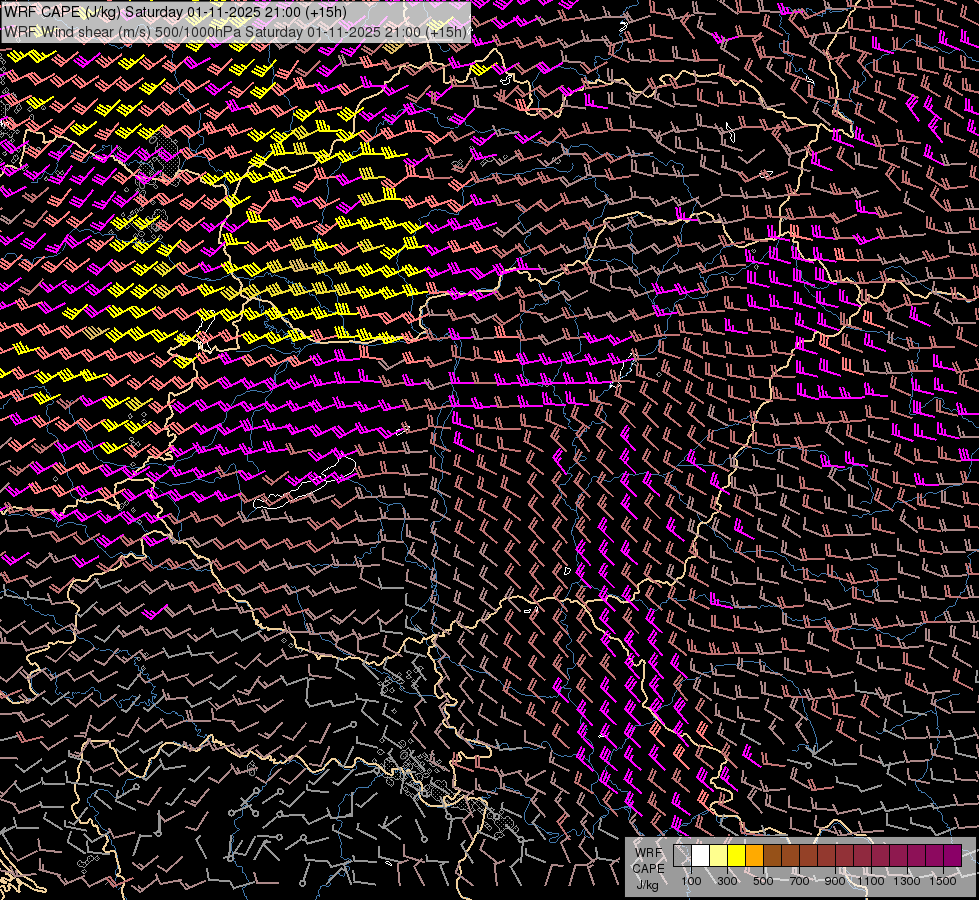Viewport: 979px width, 900px height.
Task: Click the white swatch in the CAPE legend
Action: click(701, 856)
